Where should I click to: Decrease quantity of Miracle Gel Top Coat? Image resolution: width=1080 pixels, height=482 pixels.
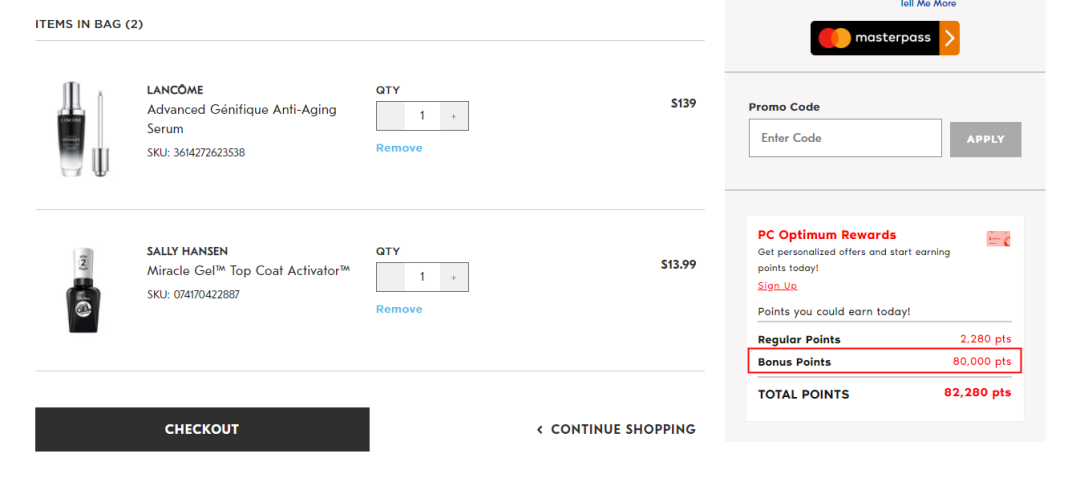391,277
